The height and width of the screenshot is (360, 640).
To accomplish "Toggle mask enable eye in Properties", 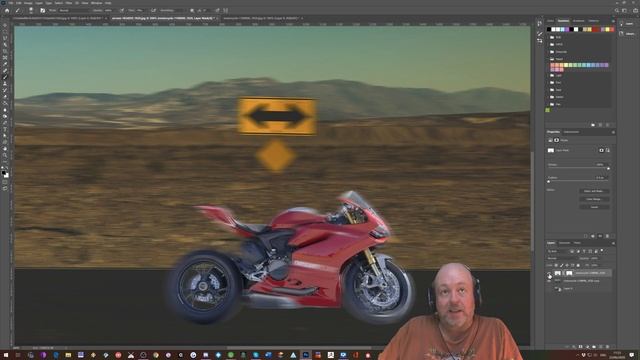I will pos(600,236).
